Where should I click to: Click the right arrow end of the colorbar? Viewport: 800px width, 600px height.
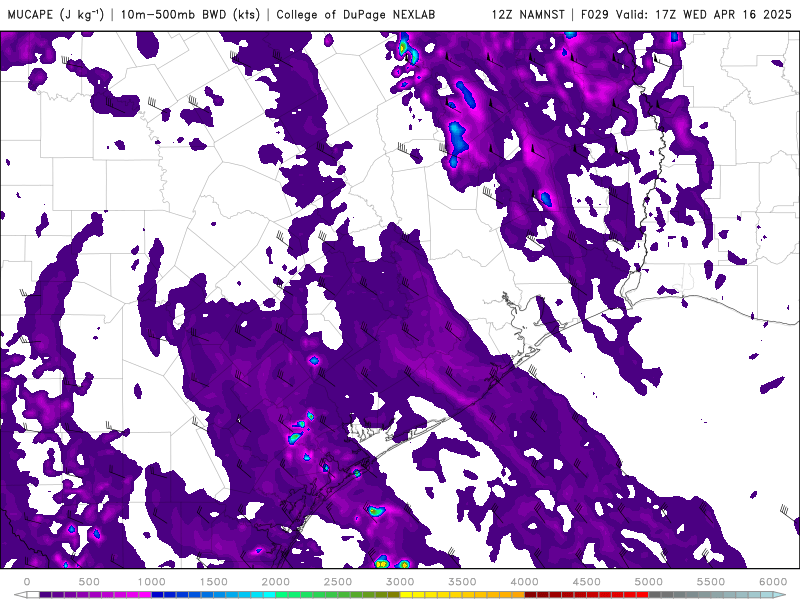[779, 595]
